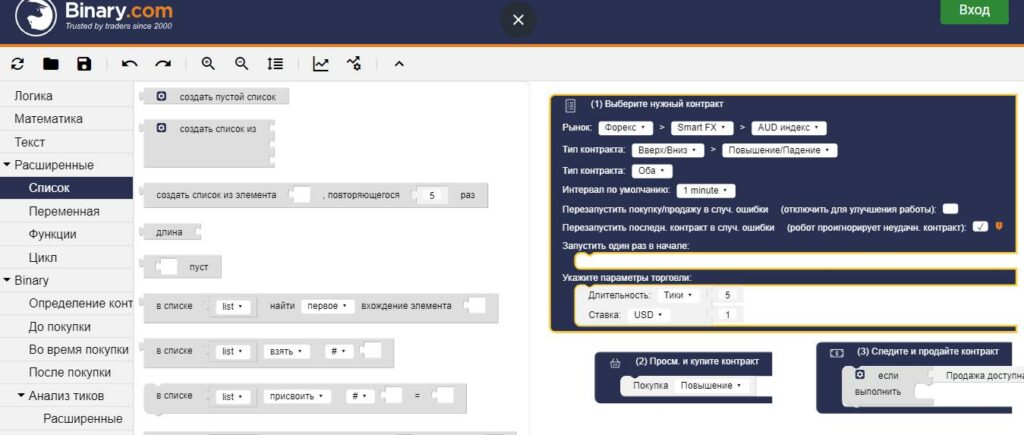The image size is (1024, 435).
Task: Open the chart line graph icon
Action: coord(320,64)
